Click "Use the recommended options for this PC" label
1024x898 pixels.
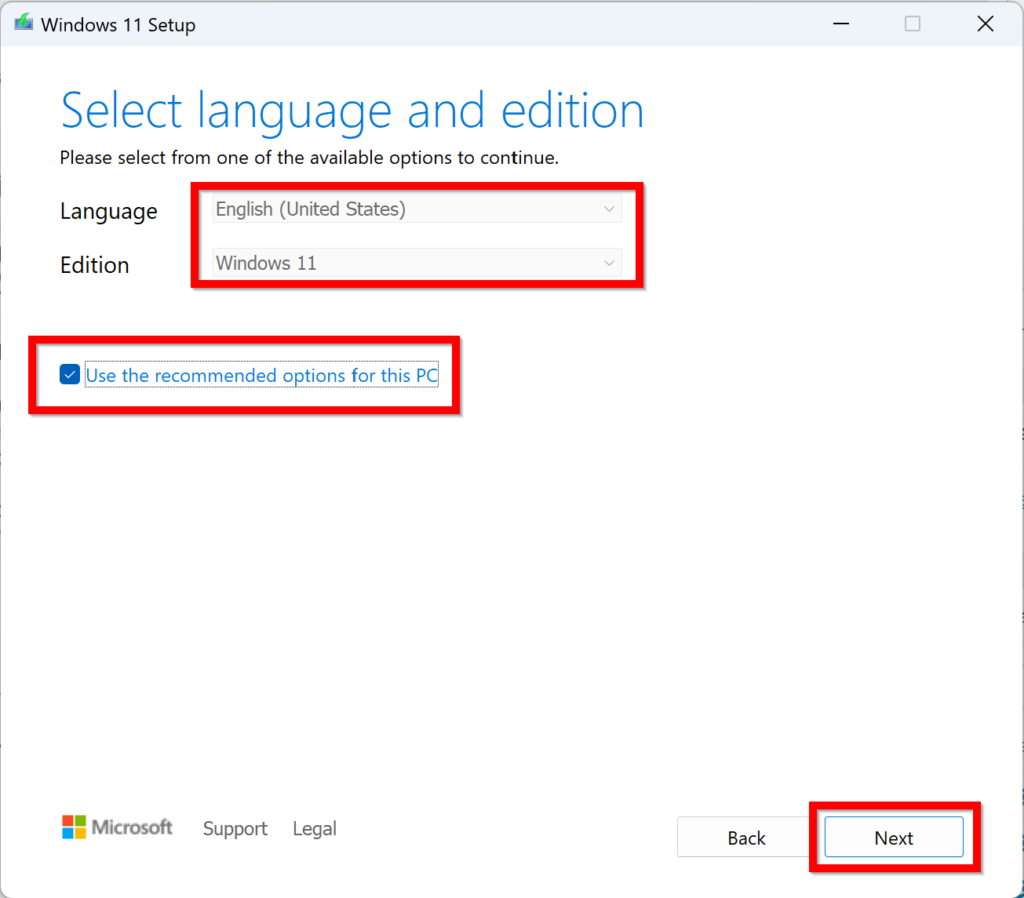click(x=262, y=376)
